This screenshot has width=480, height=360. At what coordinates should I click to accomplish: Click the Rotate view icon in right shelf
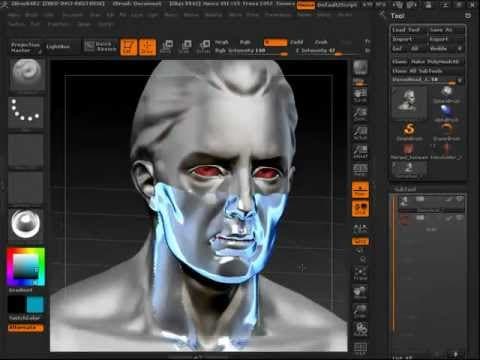pos(360,329)
